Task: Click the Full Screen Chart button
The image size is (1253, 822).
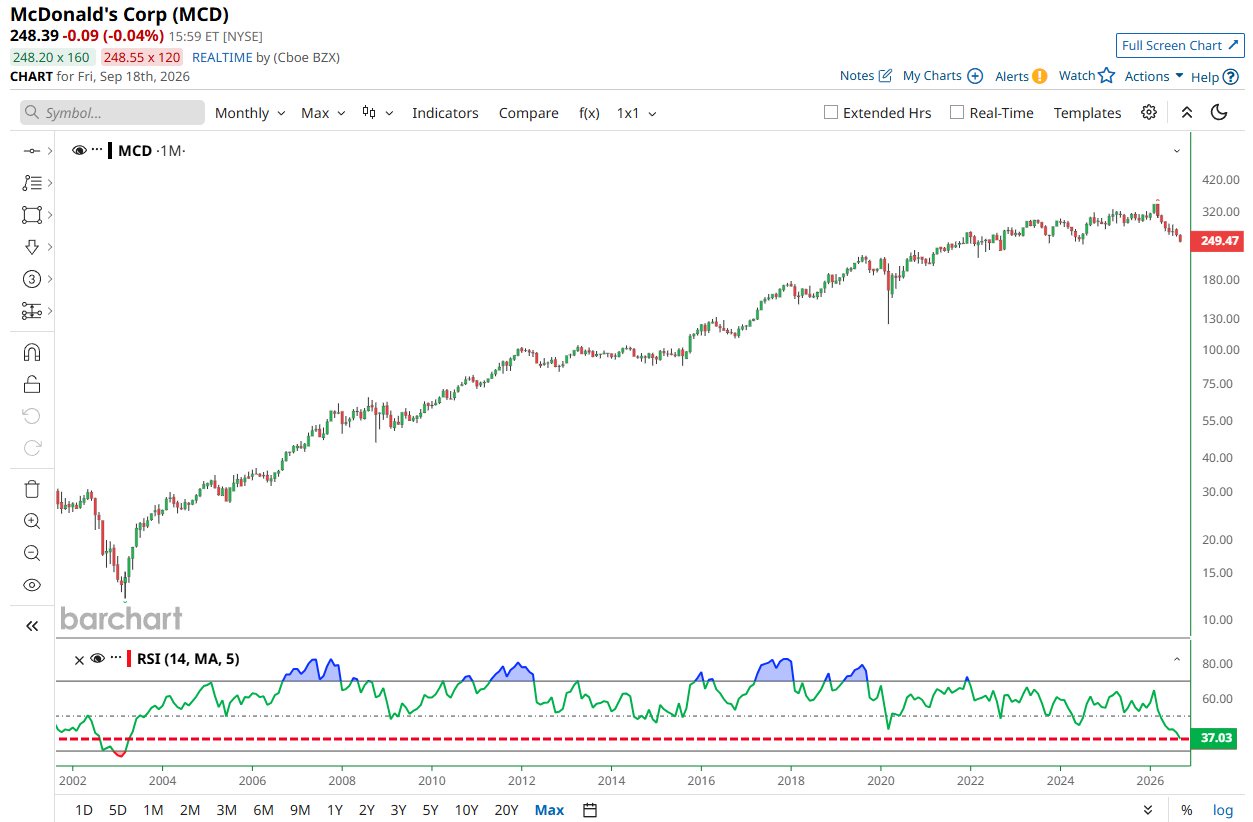Action: 1180,45
